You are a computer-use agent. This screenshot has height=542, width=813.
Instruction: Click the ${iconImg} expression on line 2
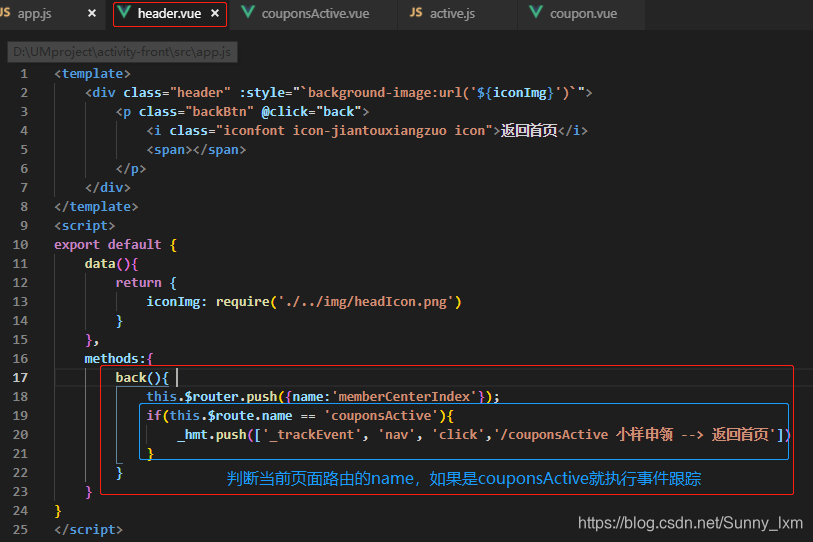(516, 93)
